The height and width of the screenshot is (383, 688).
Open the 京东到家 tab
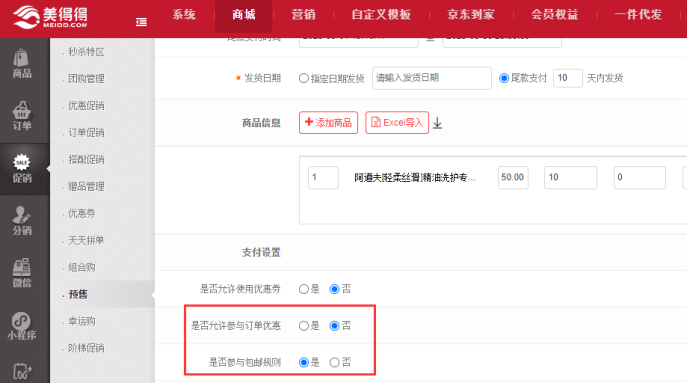click(471, 14)
